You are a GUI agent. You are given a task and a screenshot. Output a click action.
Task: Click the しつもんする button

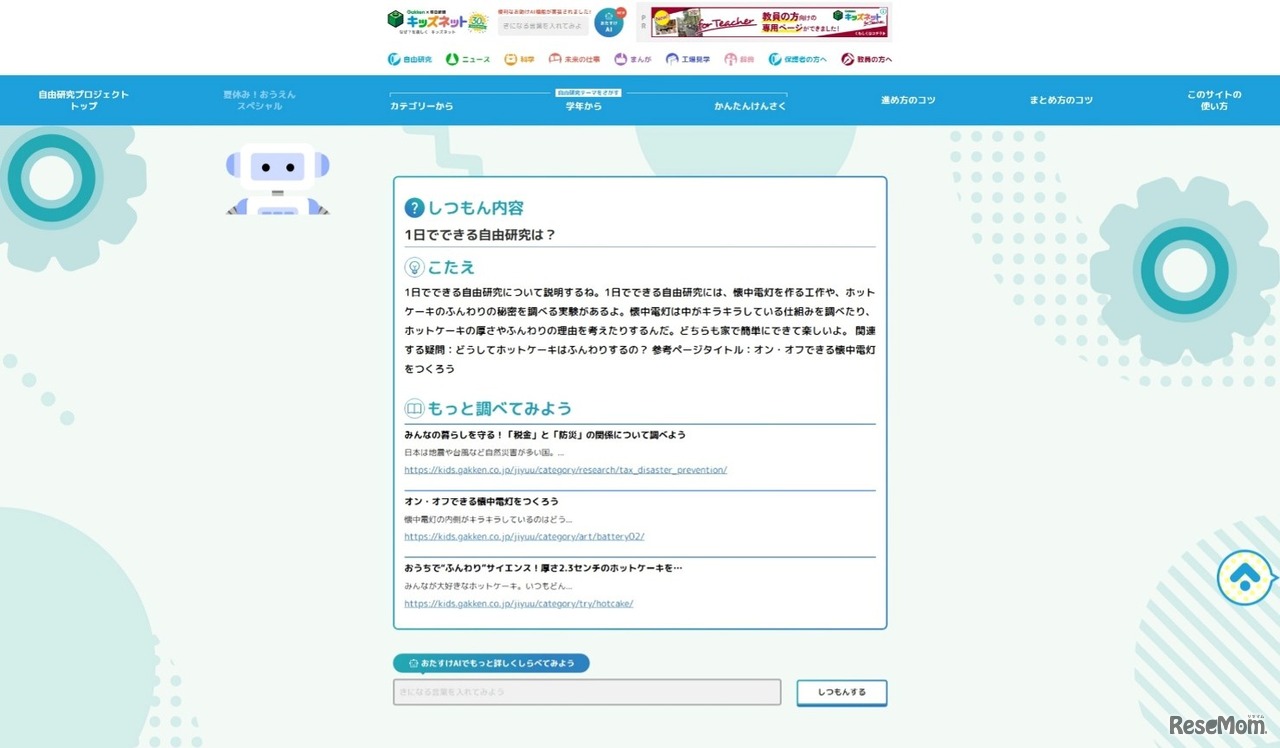point(842,692)
